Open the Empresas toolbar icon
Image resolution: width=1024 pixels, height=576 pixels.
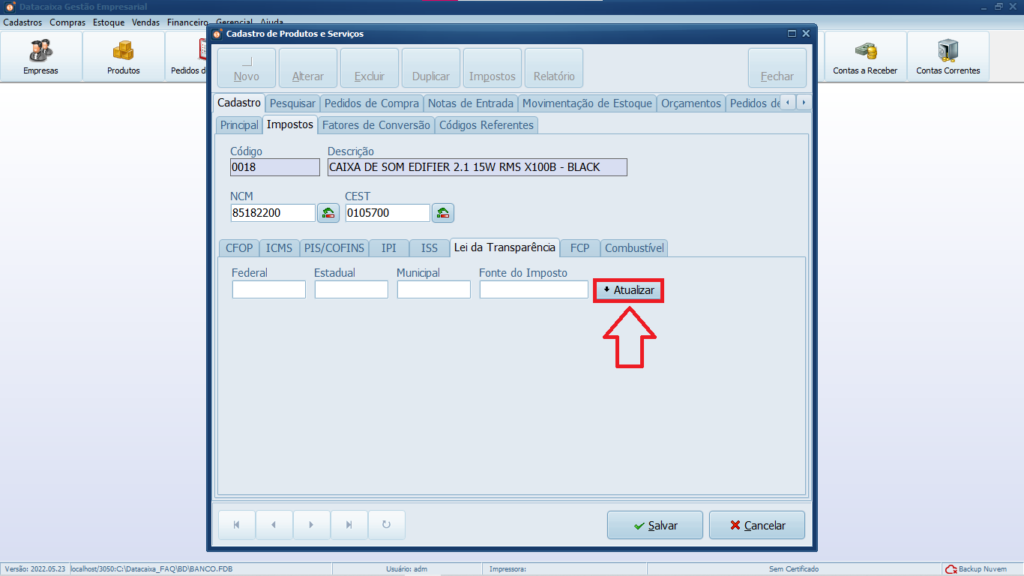[41, 57]
